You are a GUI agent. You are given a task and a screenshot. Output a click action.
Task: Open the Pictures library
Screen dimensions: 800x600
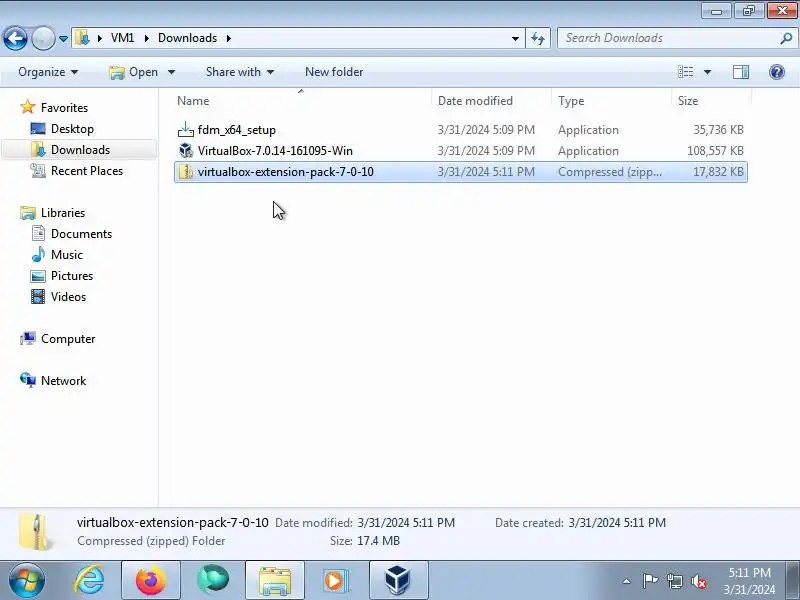pos(72,276)
